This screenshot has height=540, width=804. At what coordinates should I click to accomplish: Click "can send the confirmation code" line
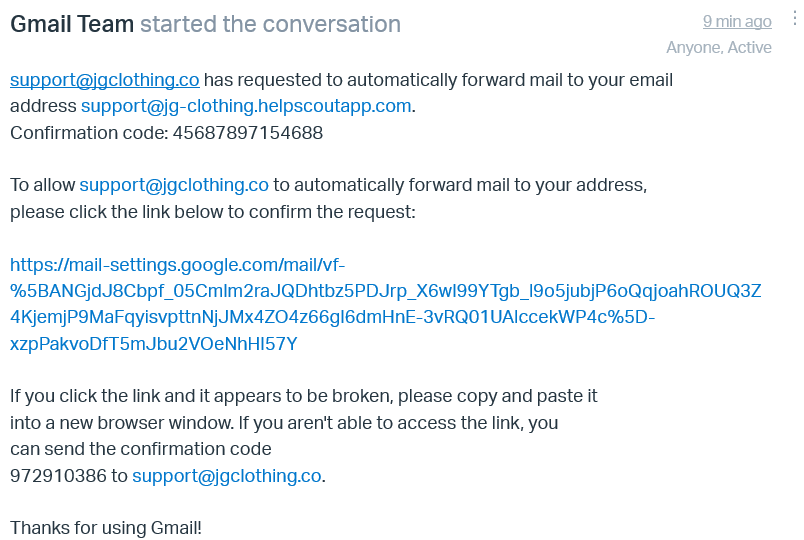[x=140, y=449]
